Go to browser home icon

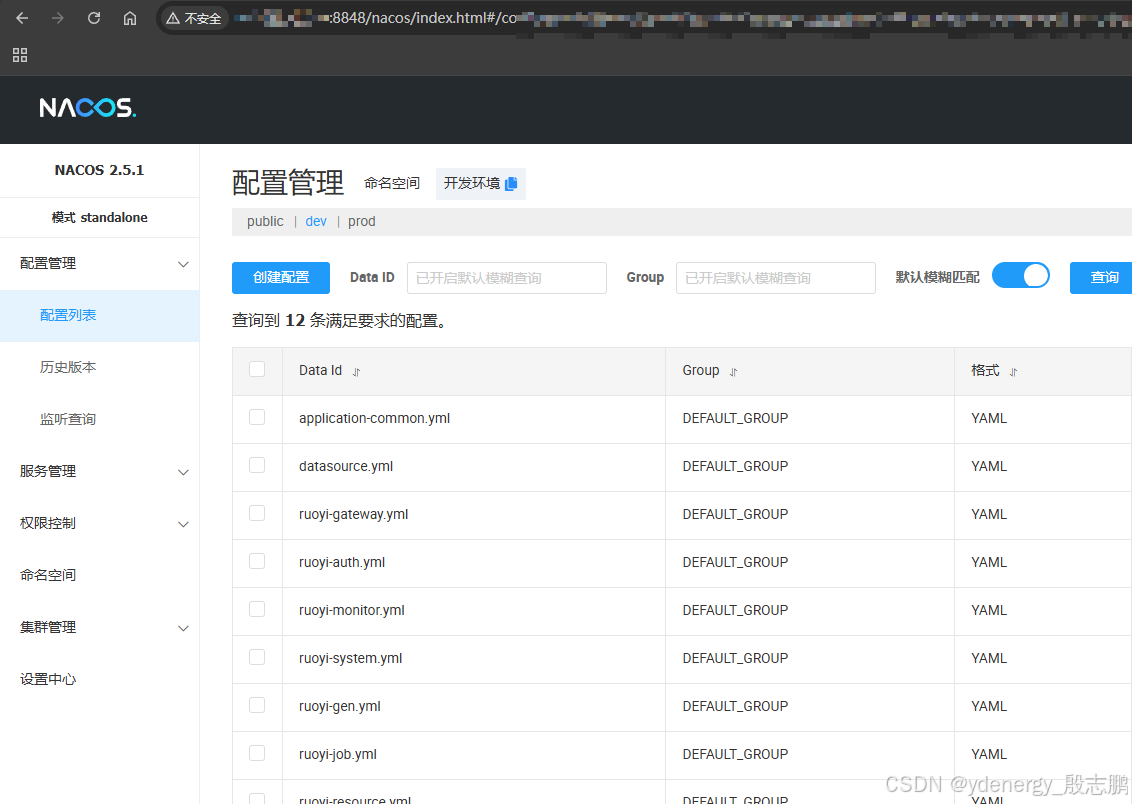(130, 18)
